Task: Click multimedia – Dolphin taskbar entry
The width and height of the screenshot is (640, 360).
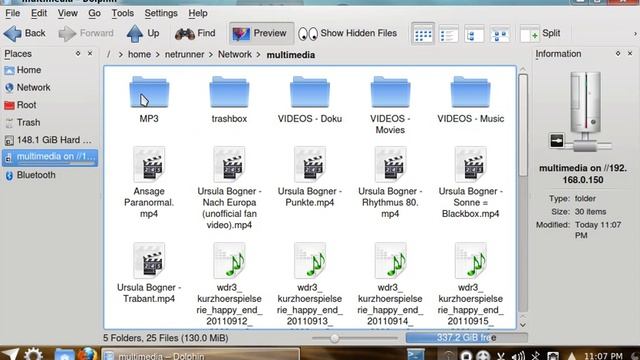Action: [200, 355]
